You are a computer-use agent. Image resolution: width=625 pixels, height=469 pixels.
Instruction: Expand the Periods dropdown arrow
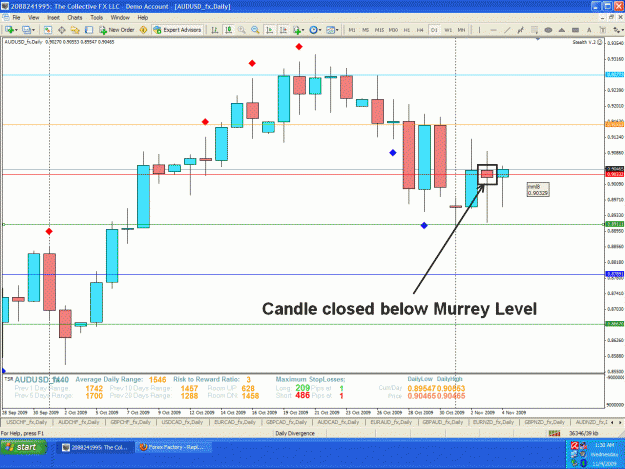320,30
